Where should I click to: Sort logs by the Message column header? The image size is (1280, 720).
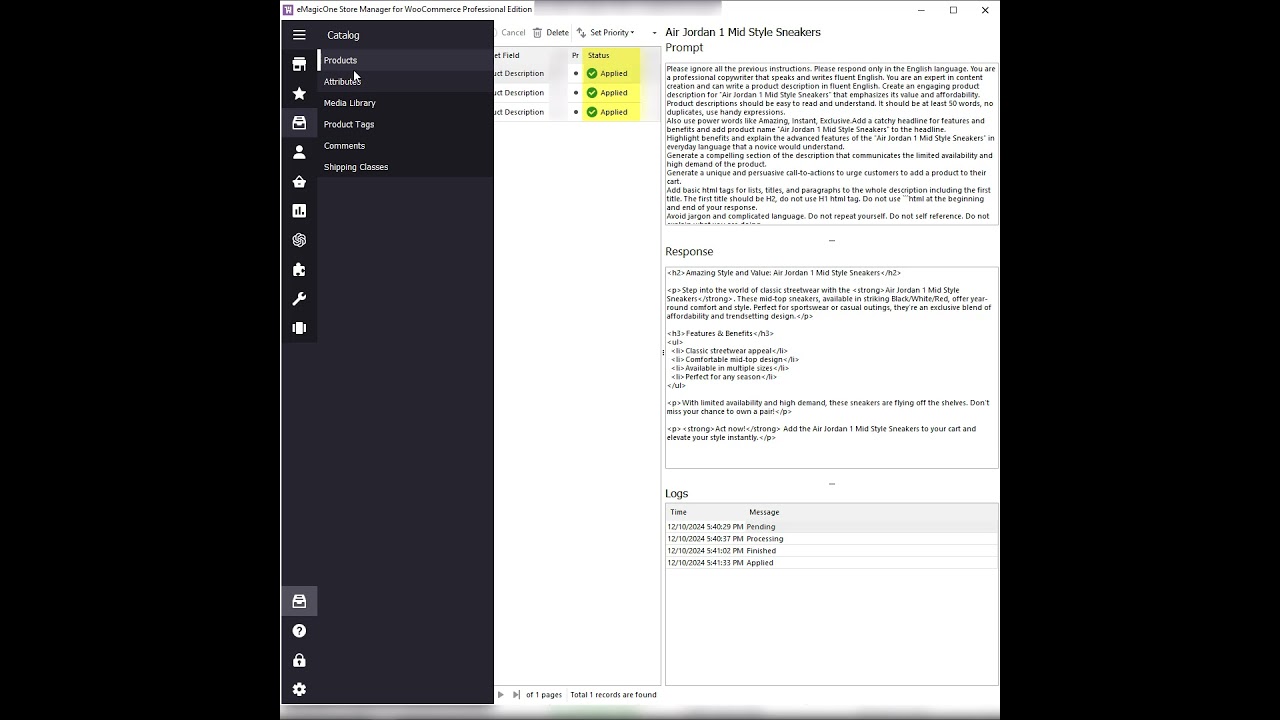871,512
